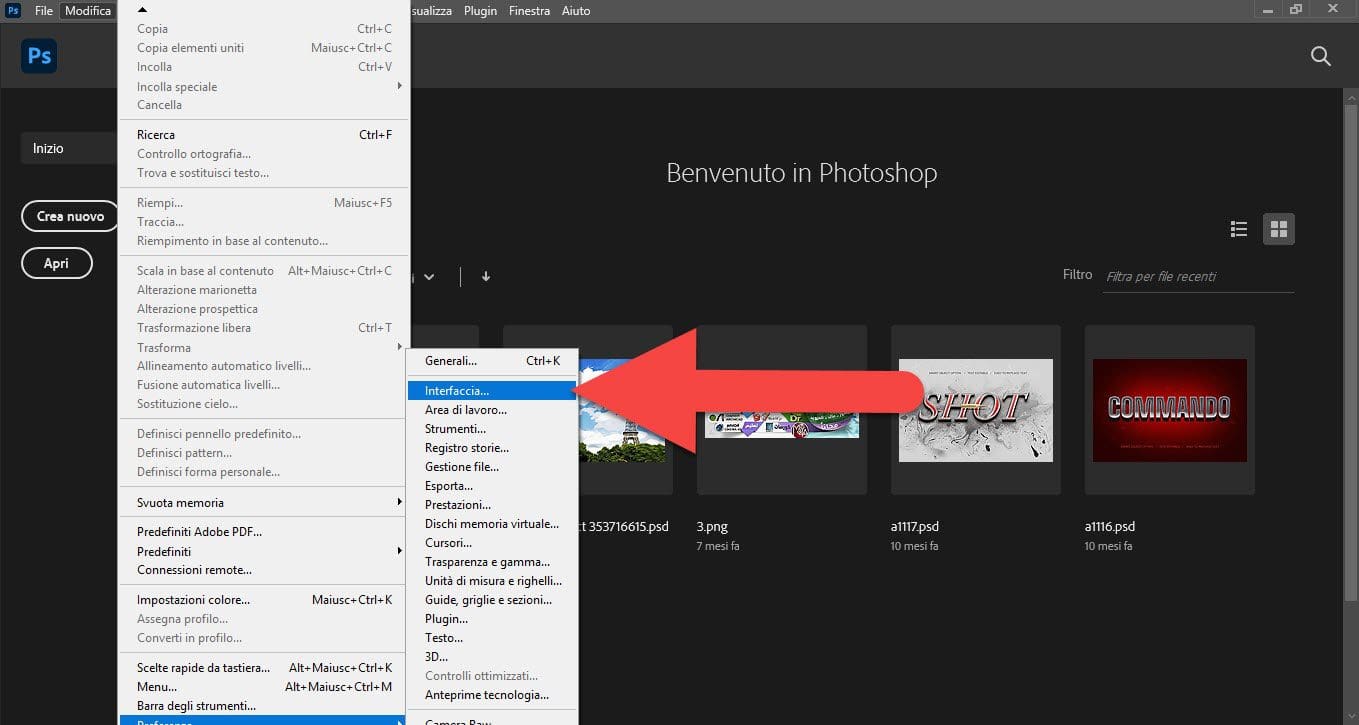Toggle sort direction arrow icon
Image resolution: width=1359 pixels, height=725 pixels.
[x=486, y=276]
